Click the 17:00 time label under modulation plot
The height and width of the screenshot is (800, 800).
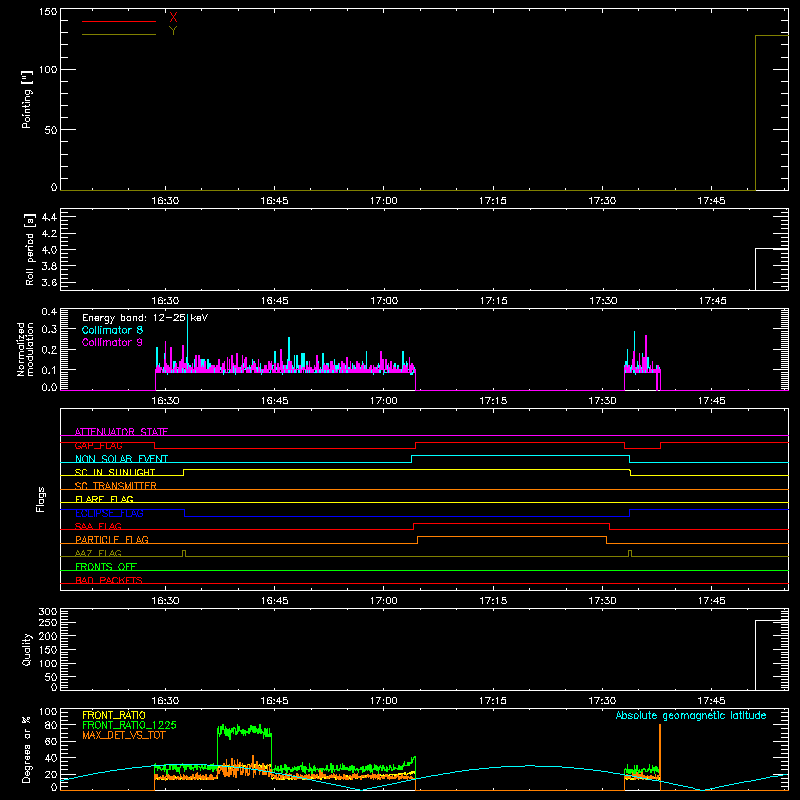384,401
